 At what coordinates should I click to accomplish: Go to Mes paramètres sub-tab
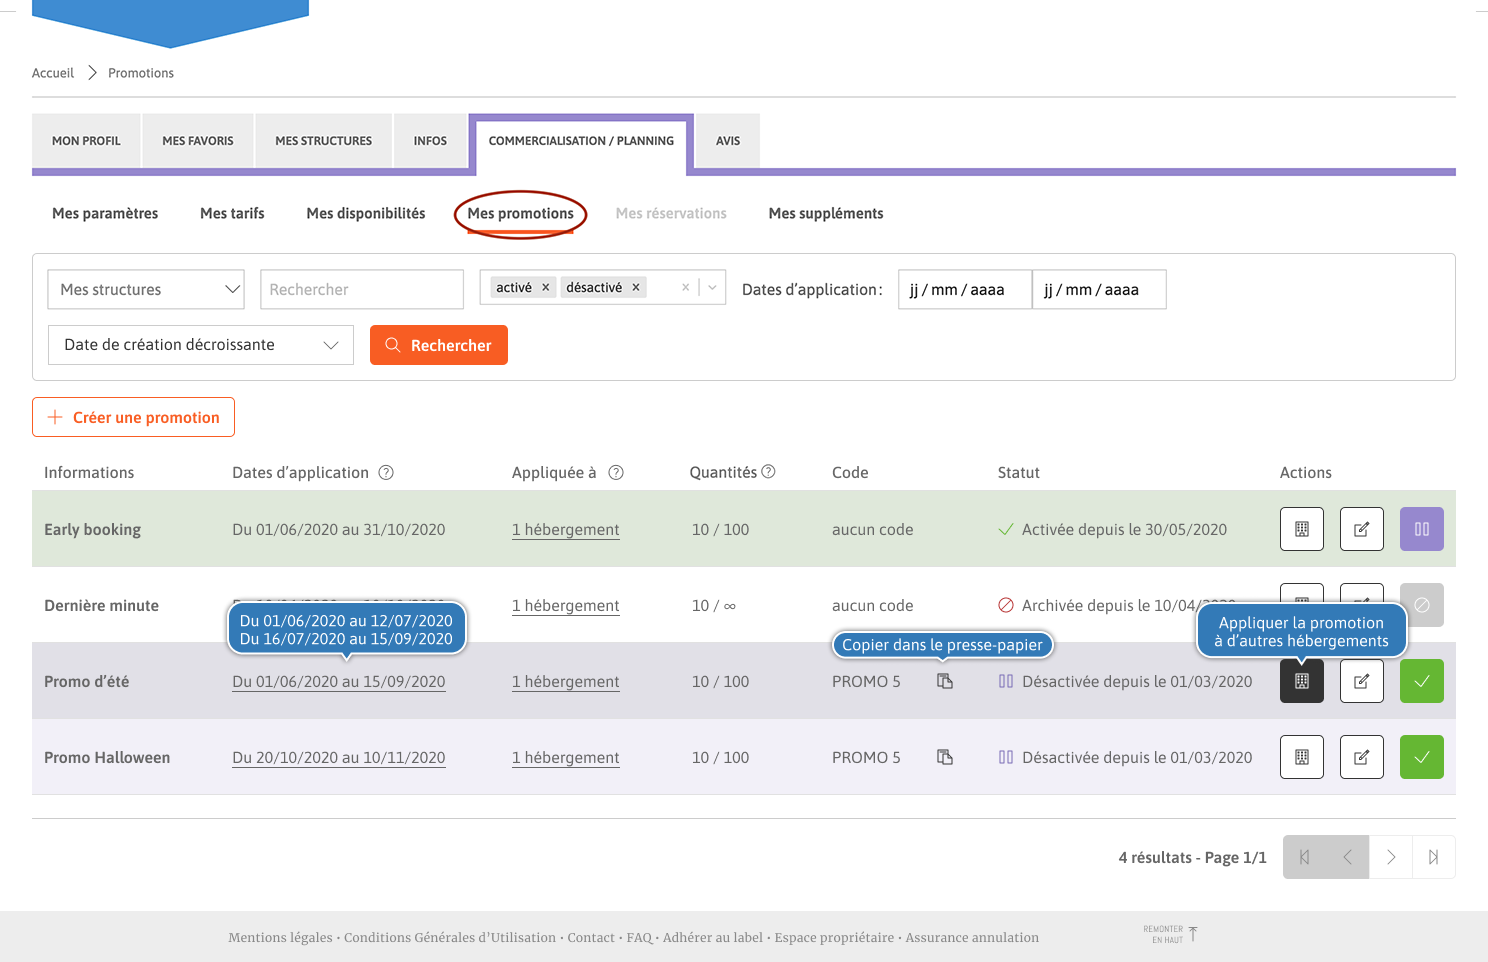coord(105,213)
